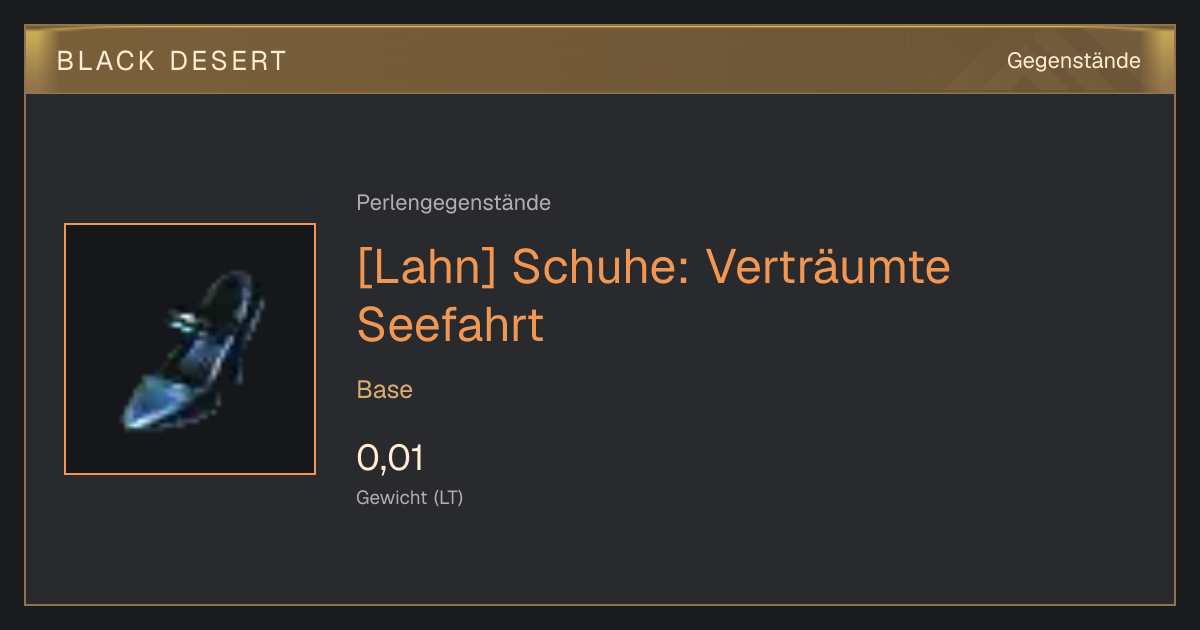
Task: Select the Perlengegenstände category label
Action: click(x=453, y=203)
